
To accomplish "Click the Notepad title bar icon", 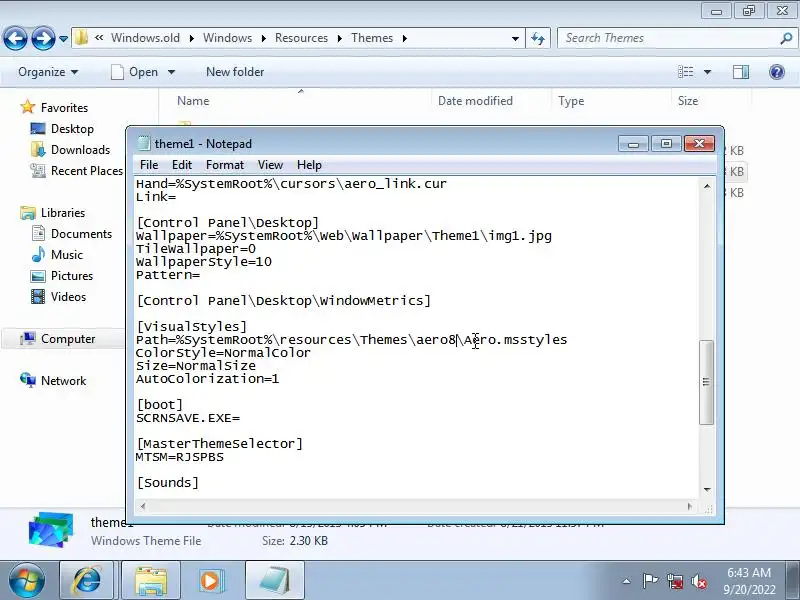I will 144,144.
